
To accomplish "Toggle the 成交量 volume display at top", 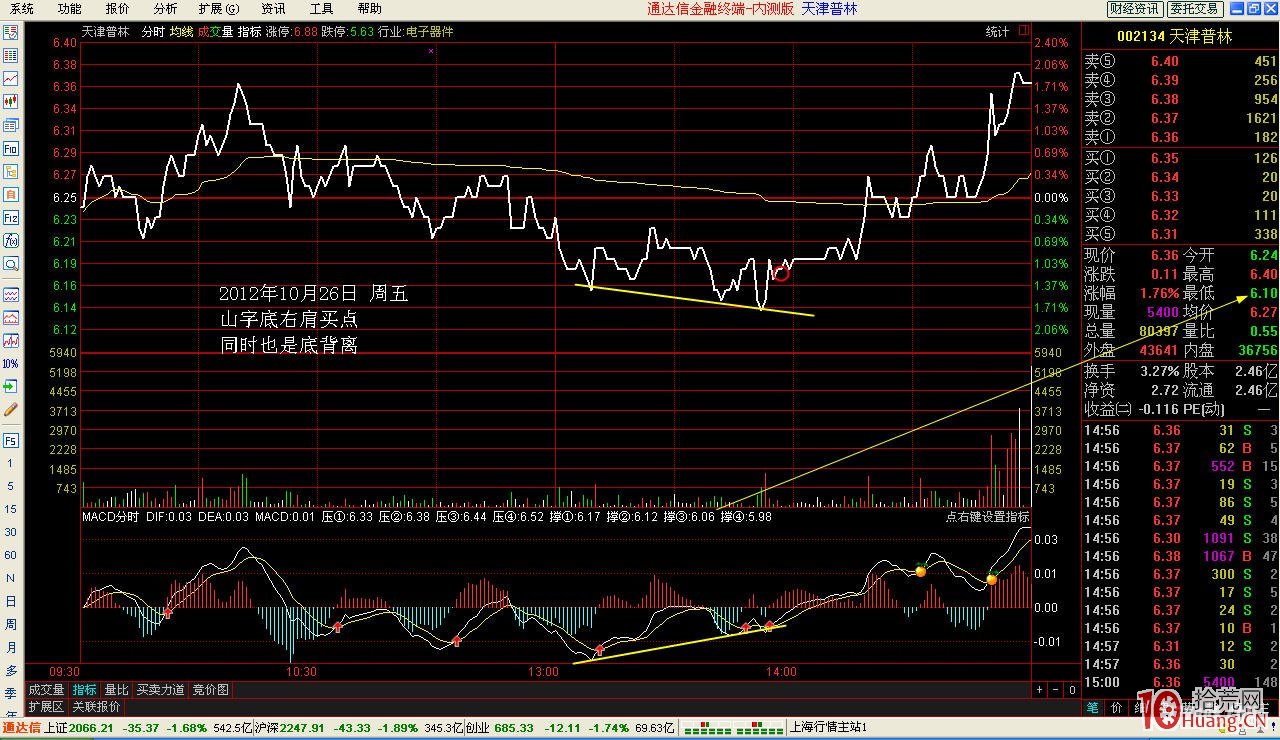I will point(214,31).
